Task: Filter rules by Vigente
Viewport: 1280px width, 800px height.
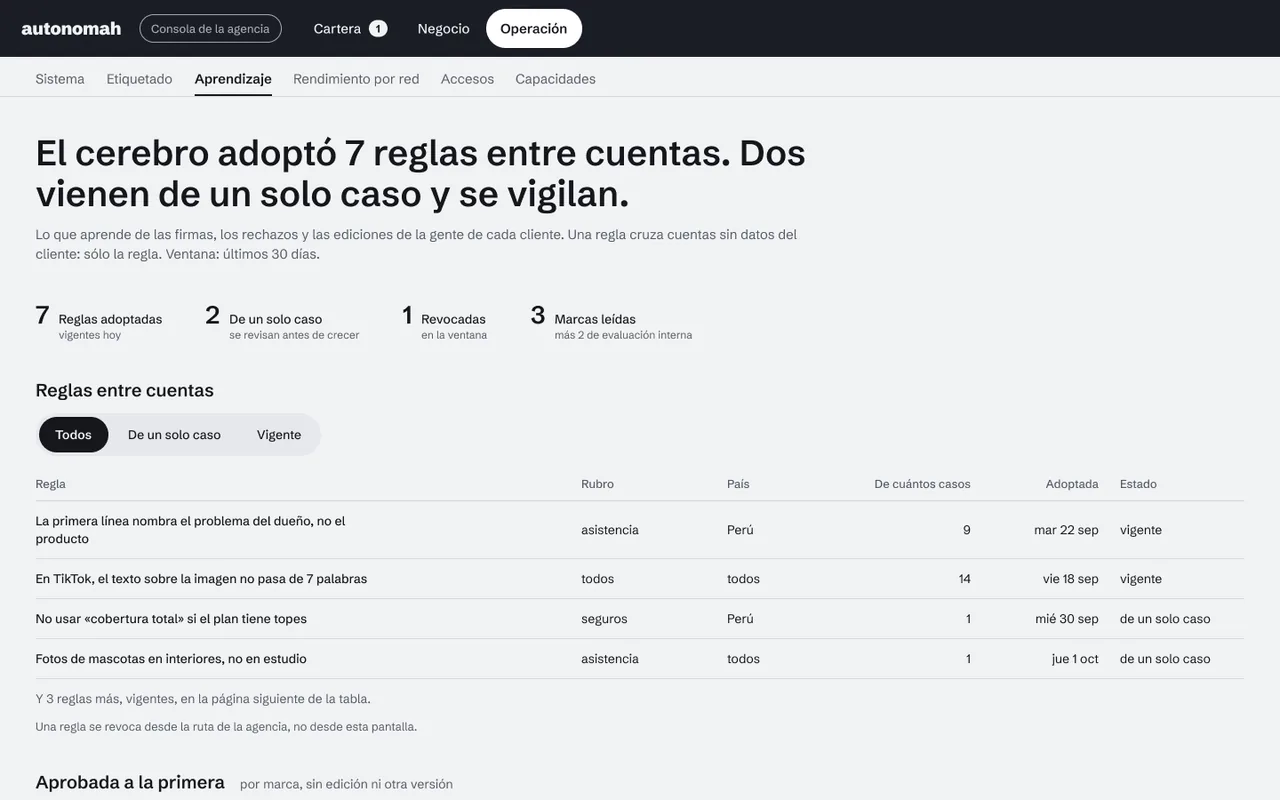Action: 279,435
